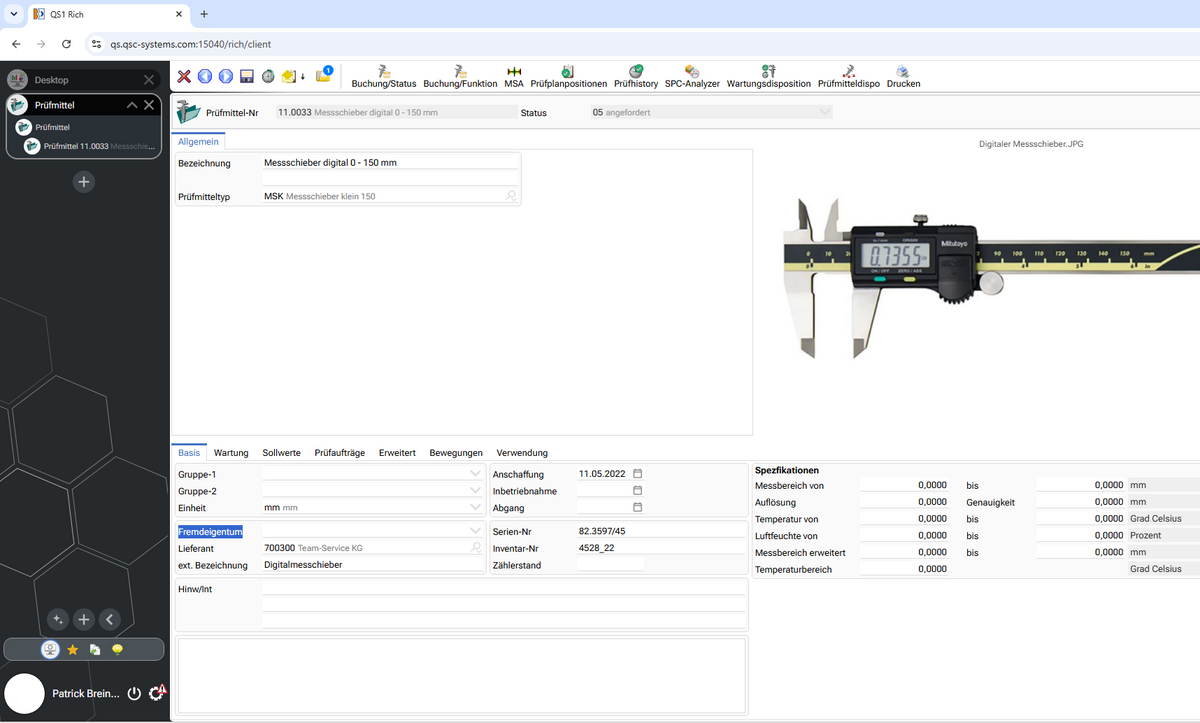Image resolution: width=1200 pixels, height=723 pixels.
Task: Click the Serien-Nr field
Action: pyautogui.click(x=661, y=531)
